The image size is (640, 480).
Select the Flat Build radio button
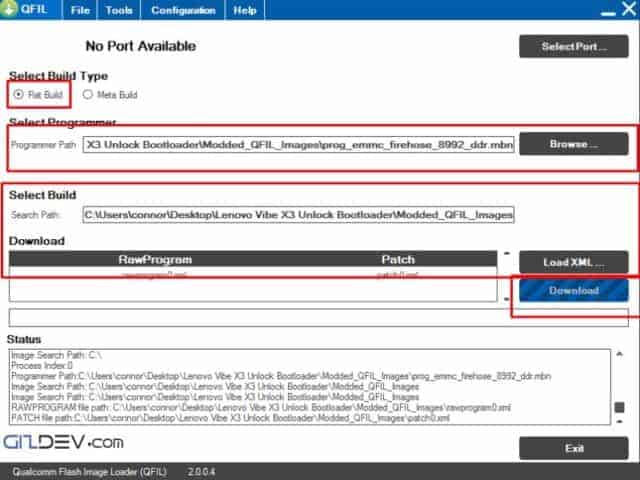19,94
